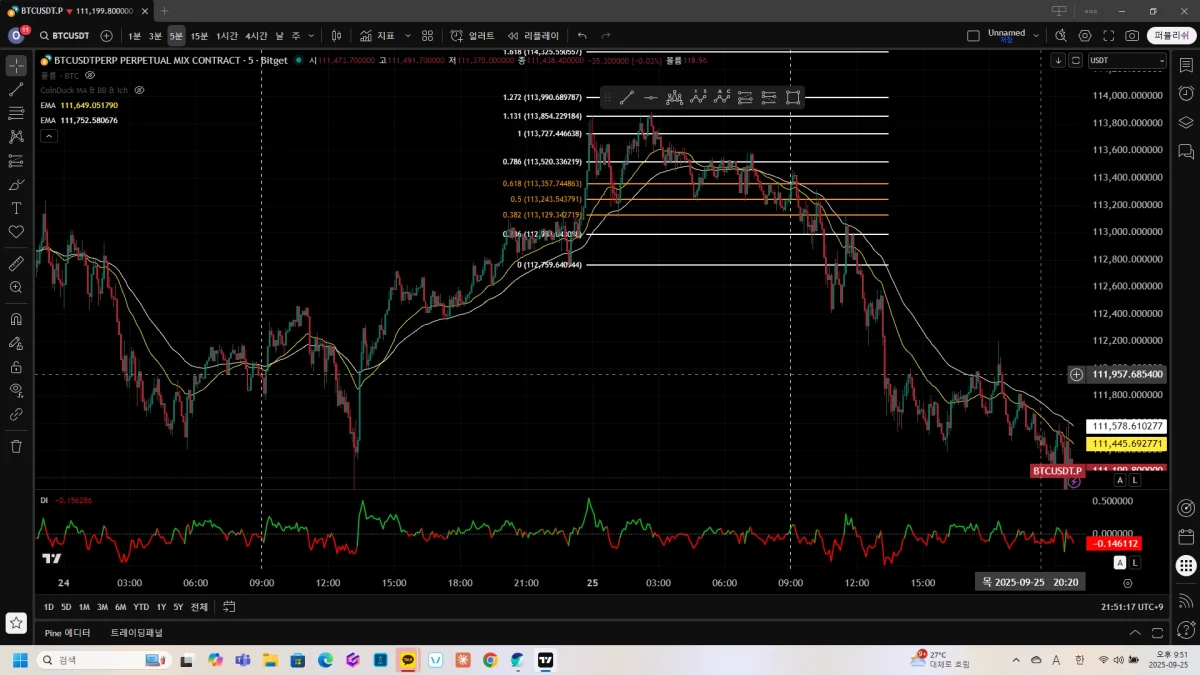Image resolution: width=1200 pixels, height=675 pixels.
Task: Select the trend line drawing tool
Action: pyautogui.click(x=16, y=90)
